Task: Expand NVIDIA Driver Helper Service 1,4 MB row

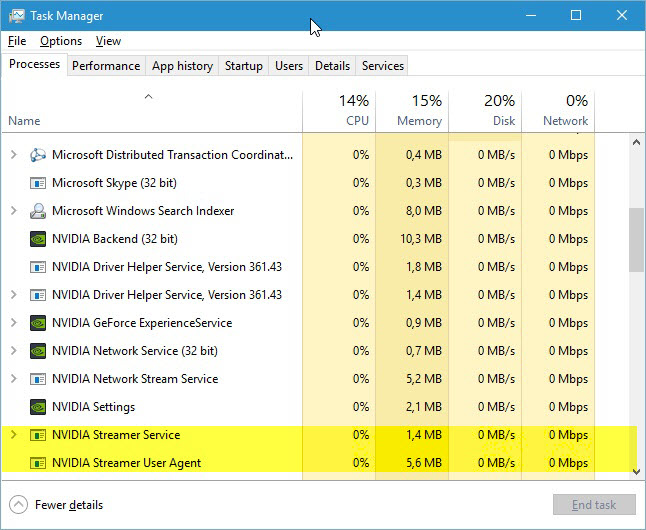Action: [x=14, y=295]
